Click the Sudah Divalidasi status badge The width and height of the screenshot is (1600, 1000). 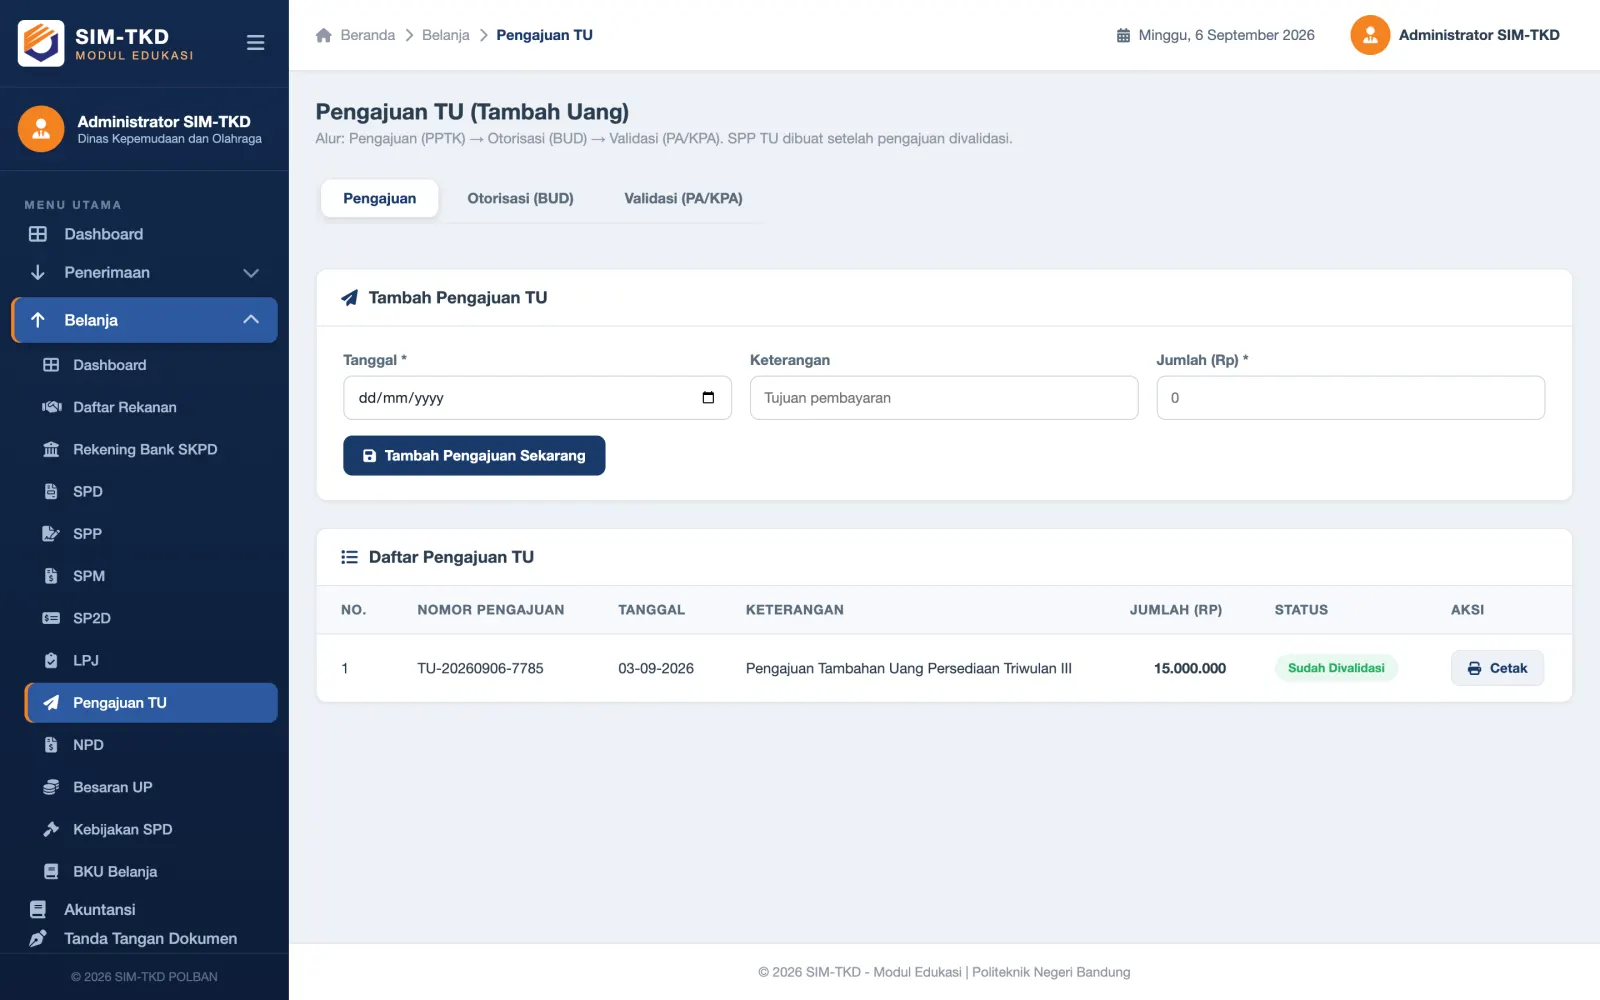tap(1336, 668)
